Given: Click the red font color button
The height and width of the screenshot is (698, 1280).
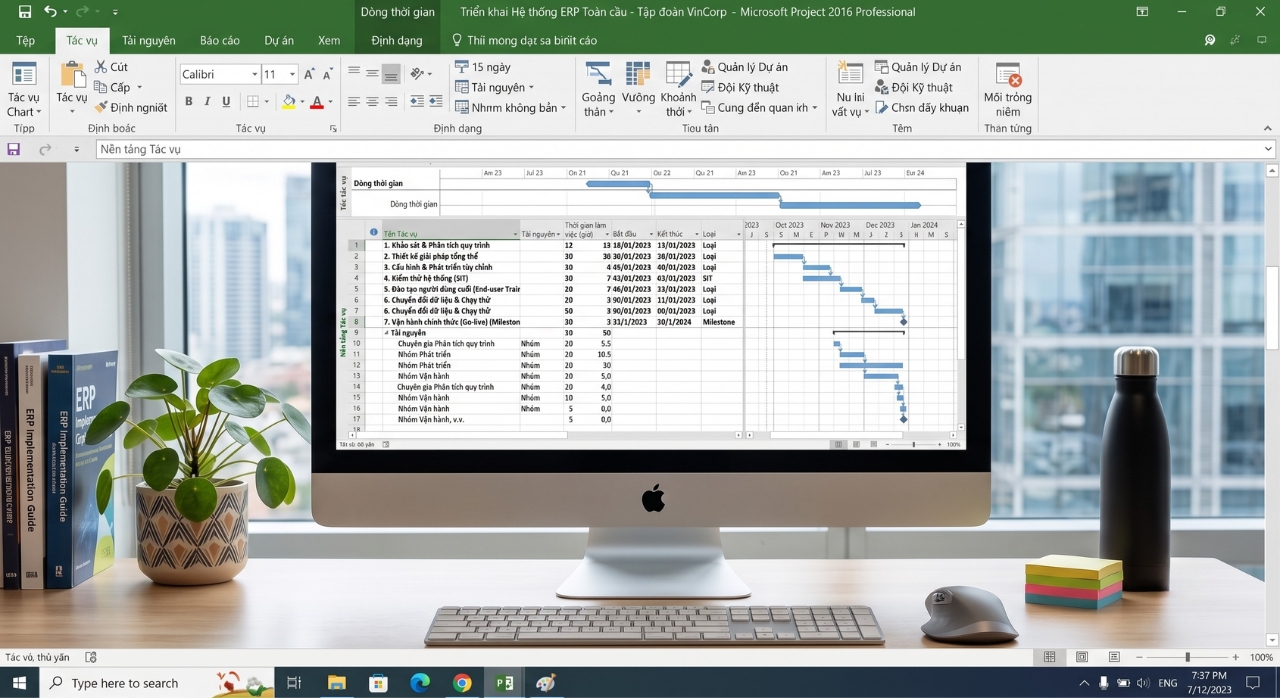Looking at the screenshot, I should click(x=316, y=101).
